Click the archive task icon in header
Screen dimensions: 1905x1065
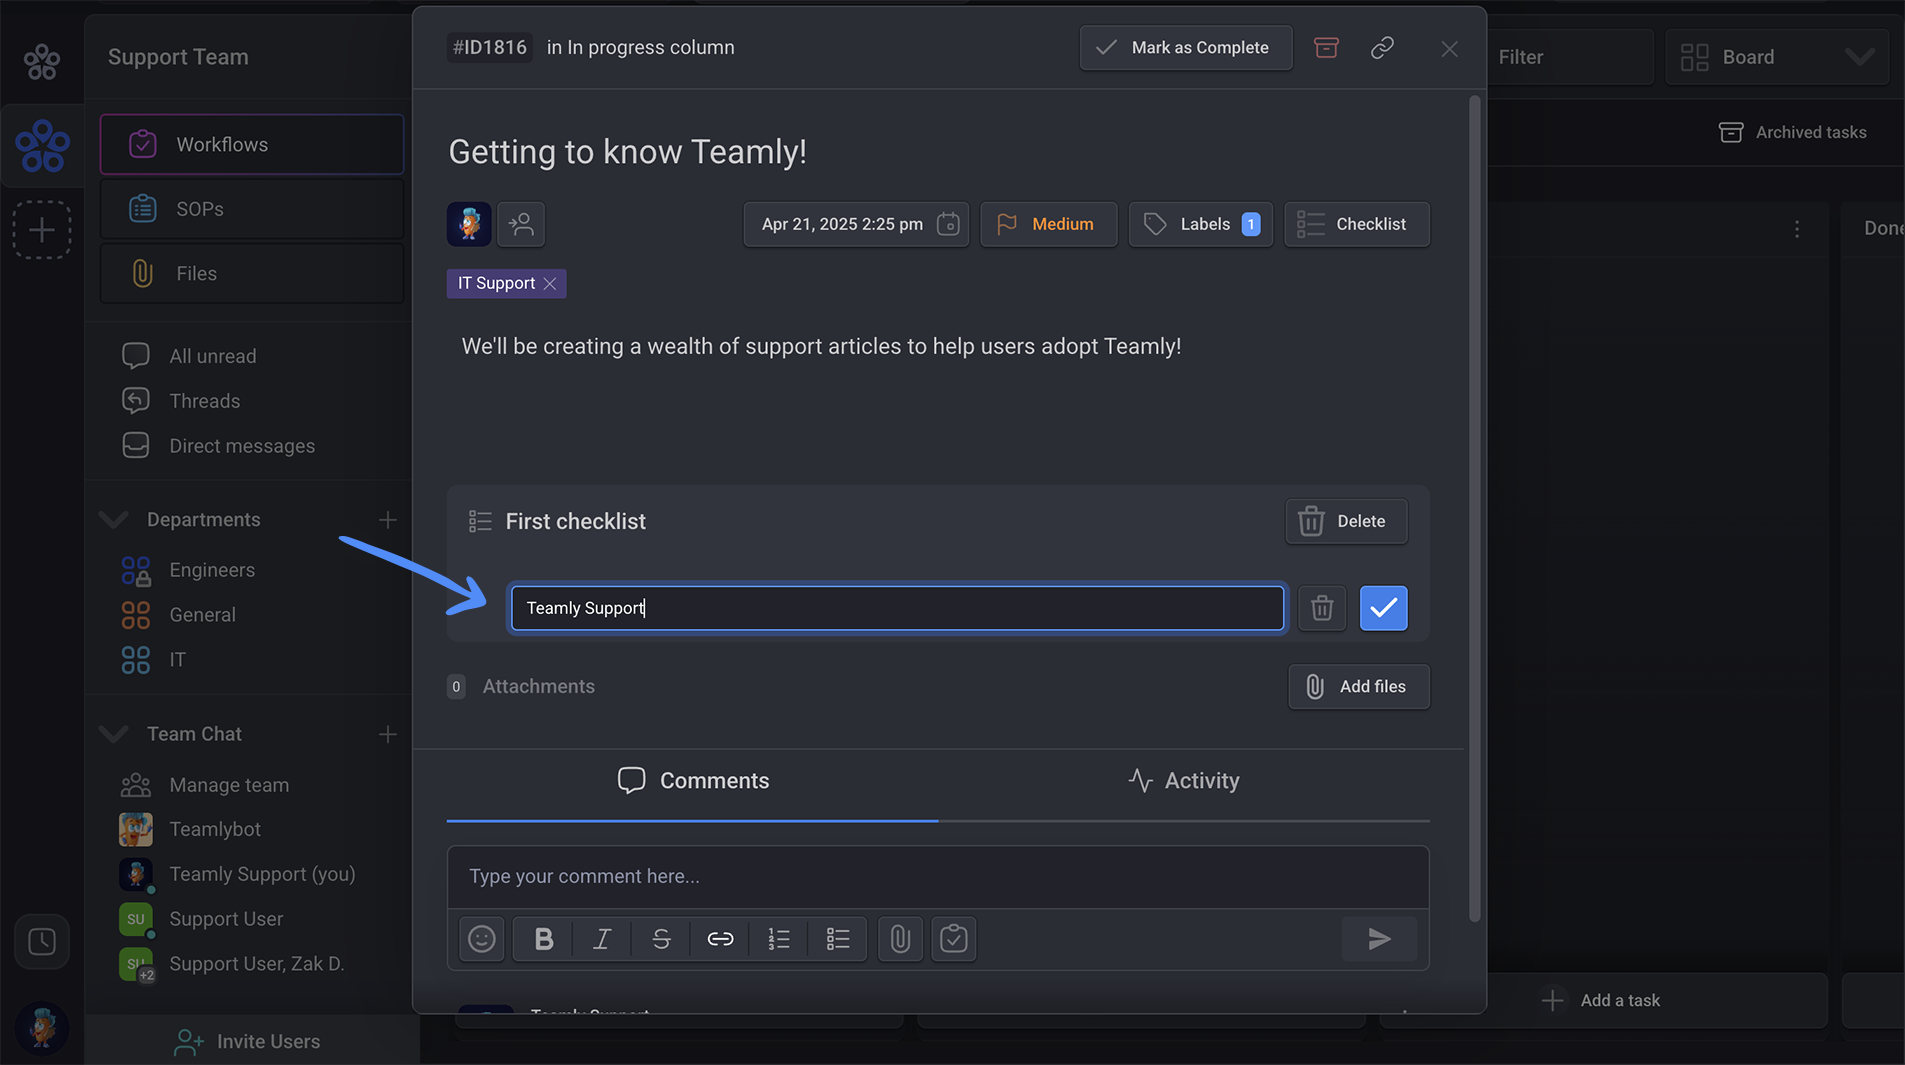point(1326,48)
